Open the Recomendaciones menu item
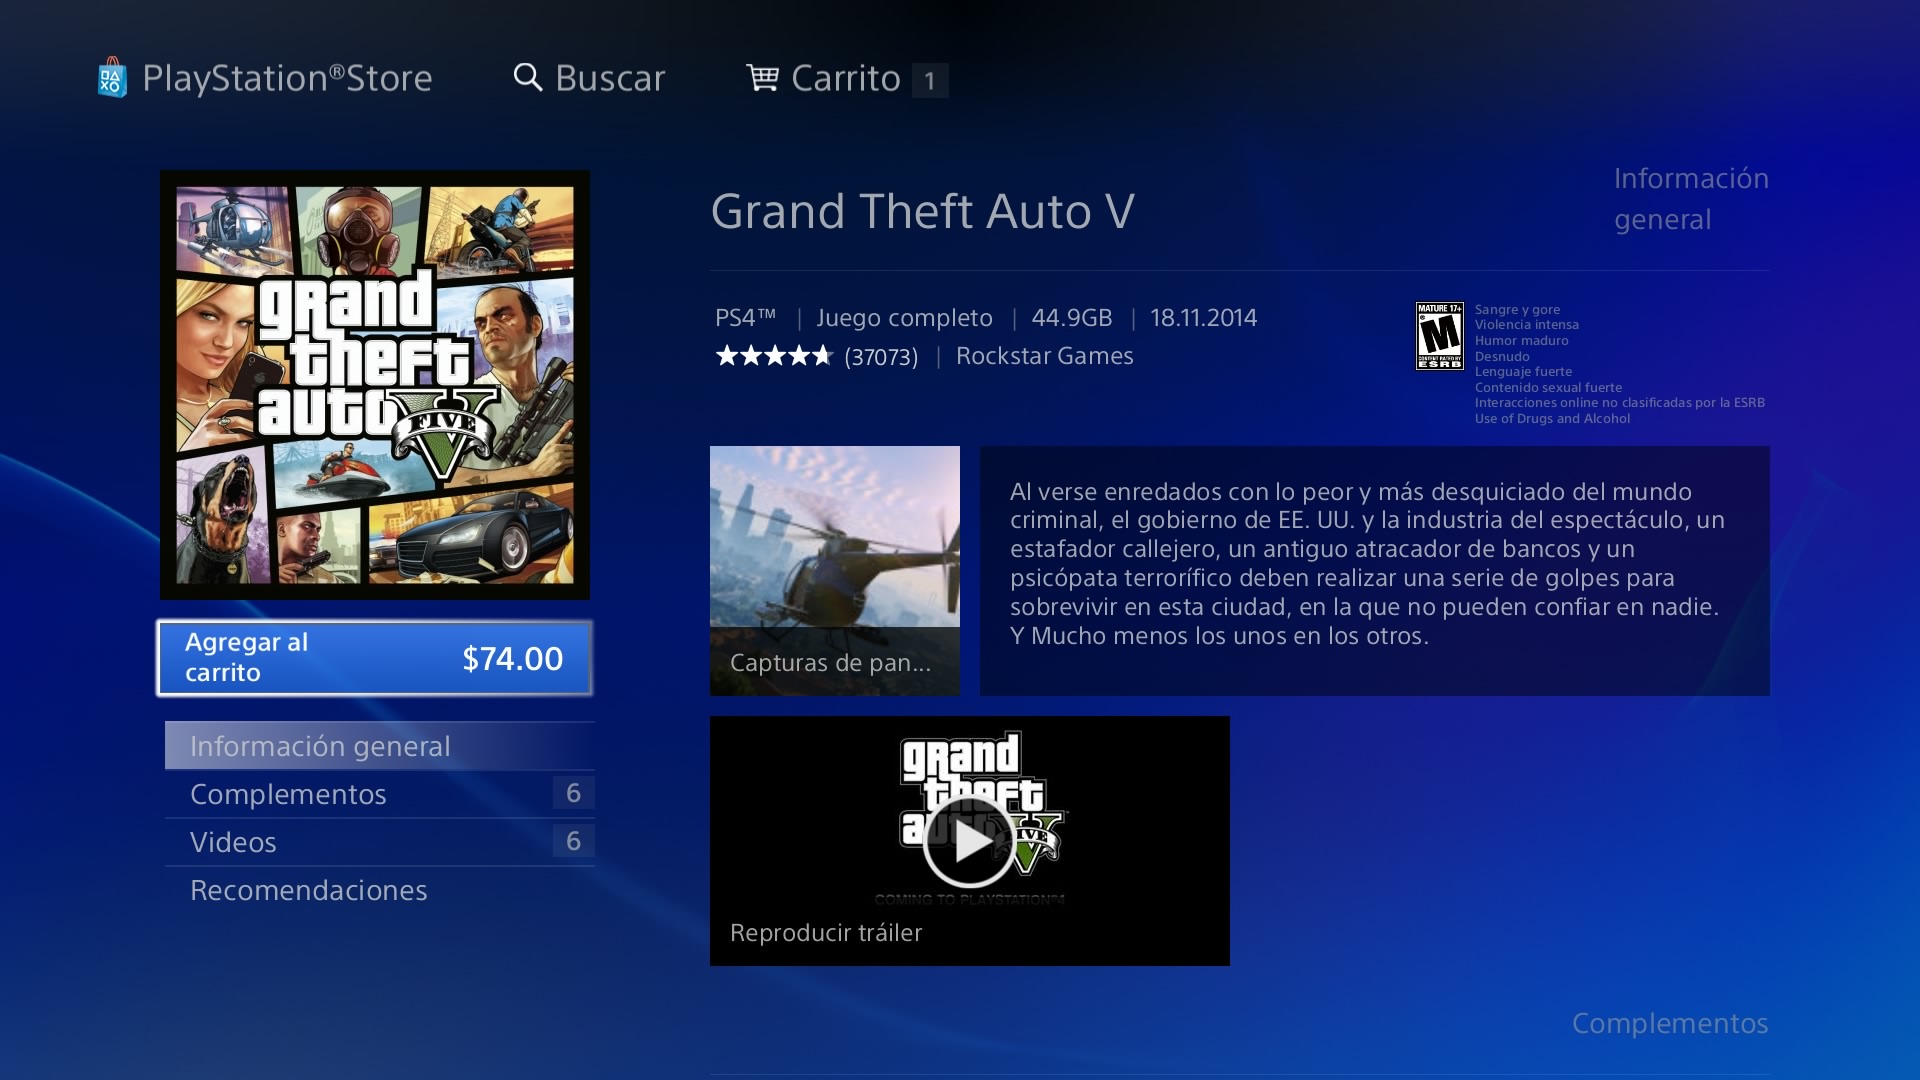1920x1080 pixels. pos(380,890)
